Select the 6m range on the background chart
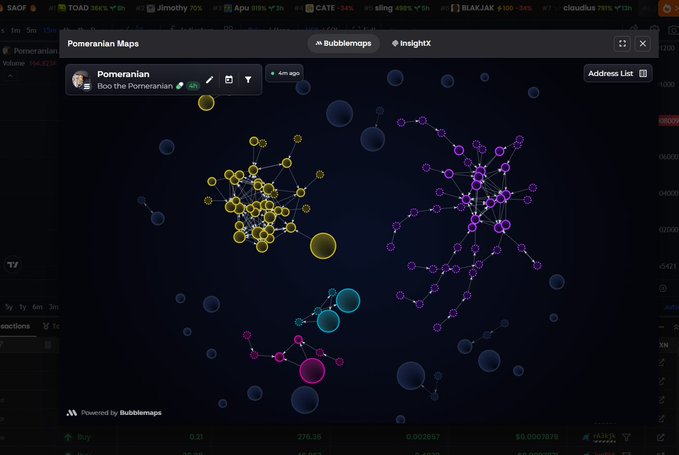This screenshot has height=455, width=679. tap(38, 307)
